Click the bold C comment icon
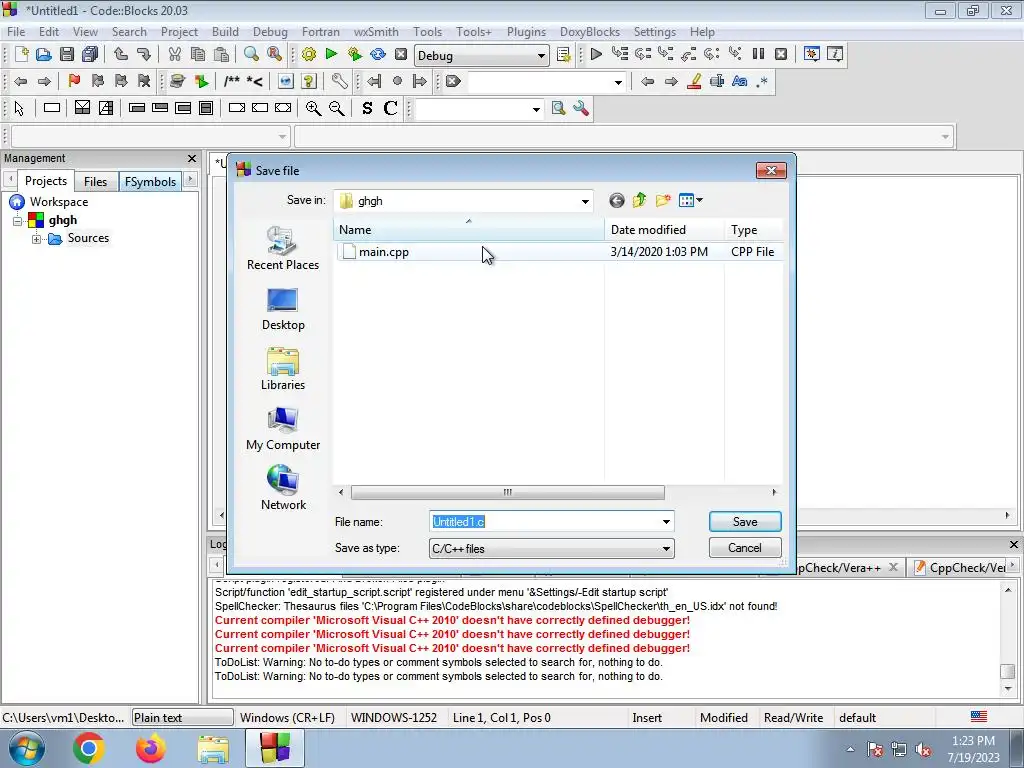 pyautogui.click(x=391, y=108)
